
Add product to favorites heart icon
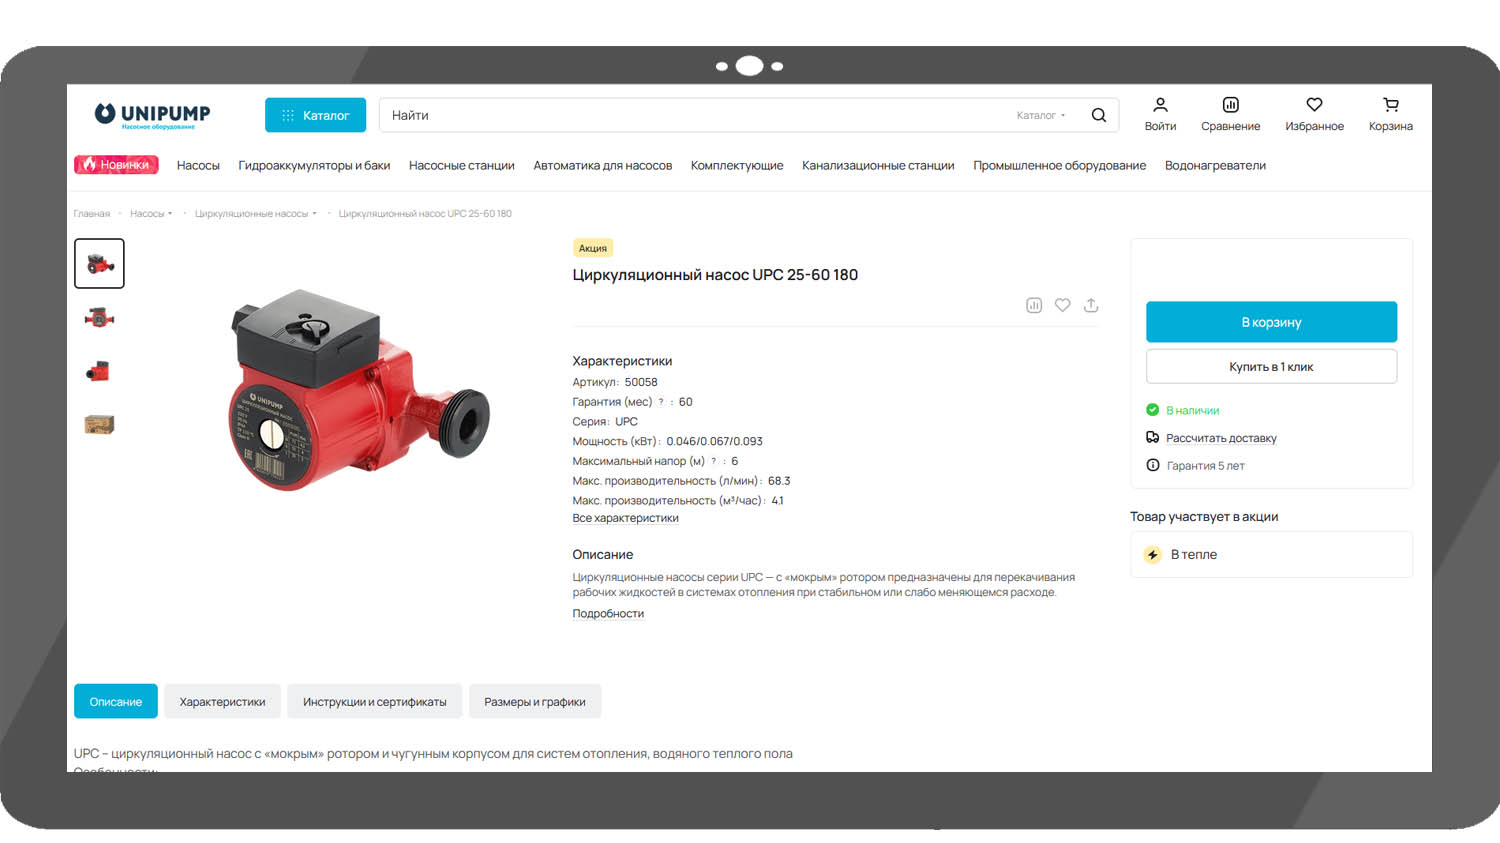tap(1062, 305)
